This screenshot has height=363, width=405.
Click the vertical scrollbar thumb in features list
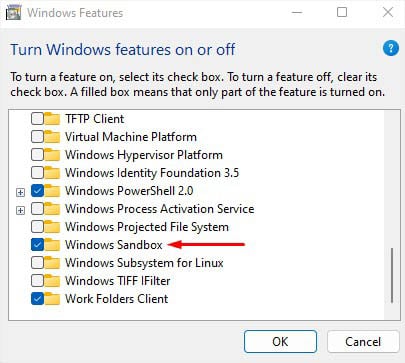point(392,275)
